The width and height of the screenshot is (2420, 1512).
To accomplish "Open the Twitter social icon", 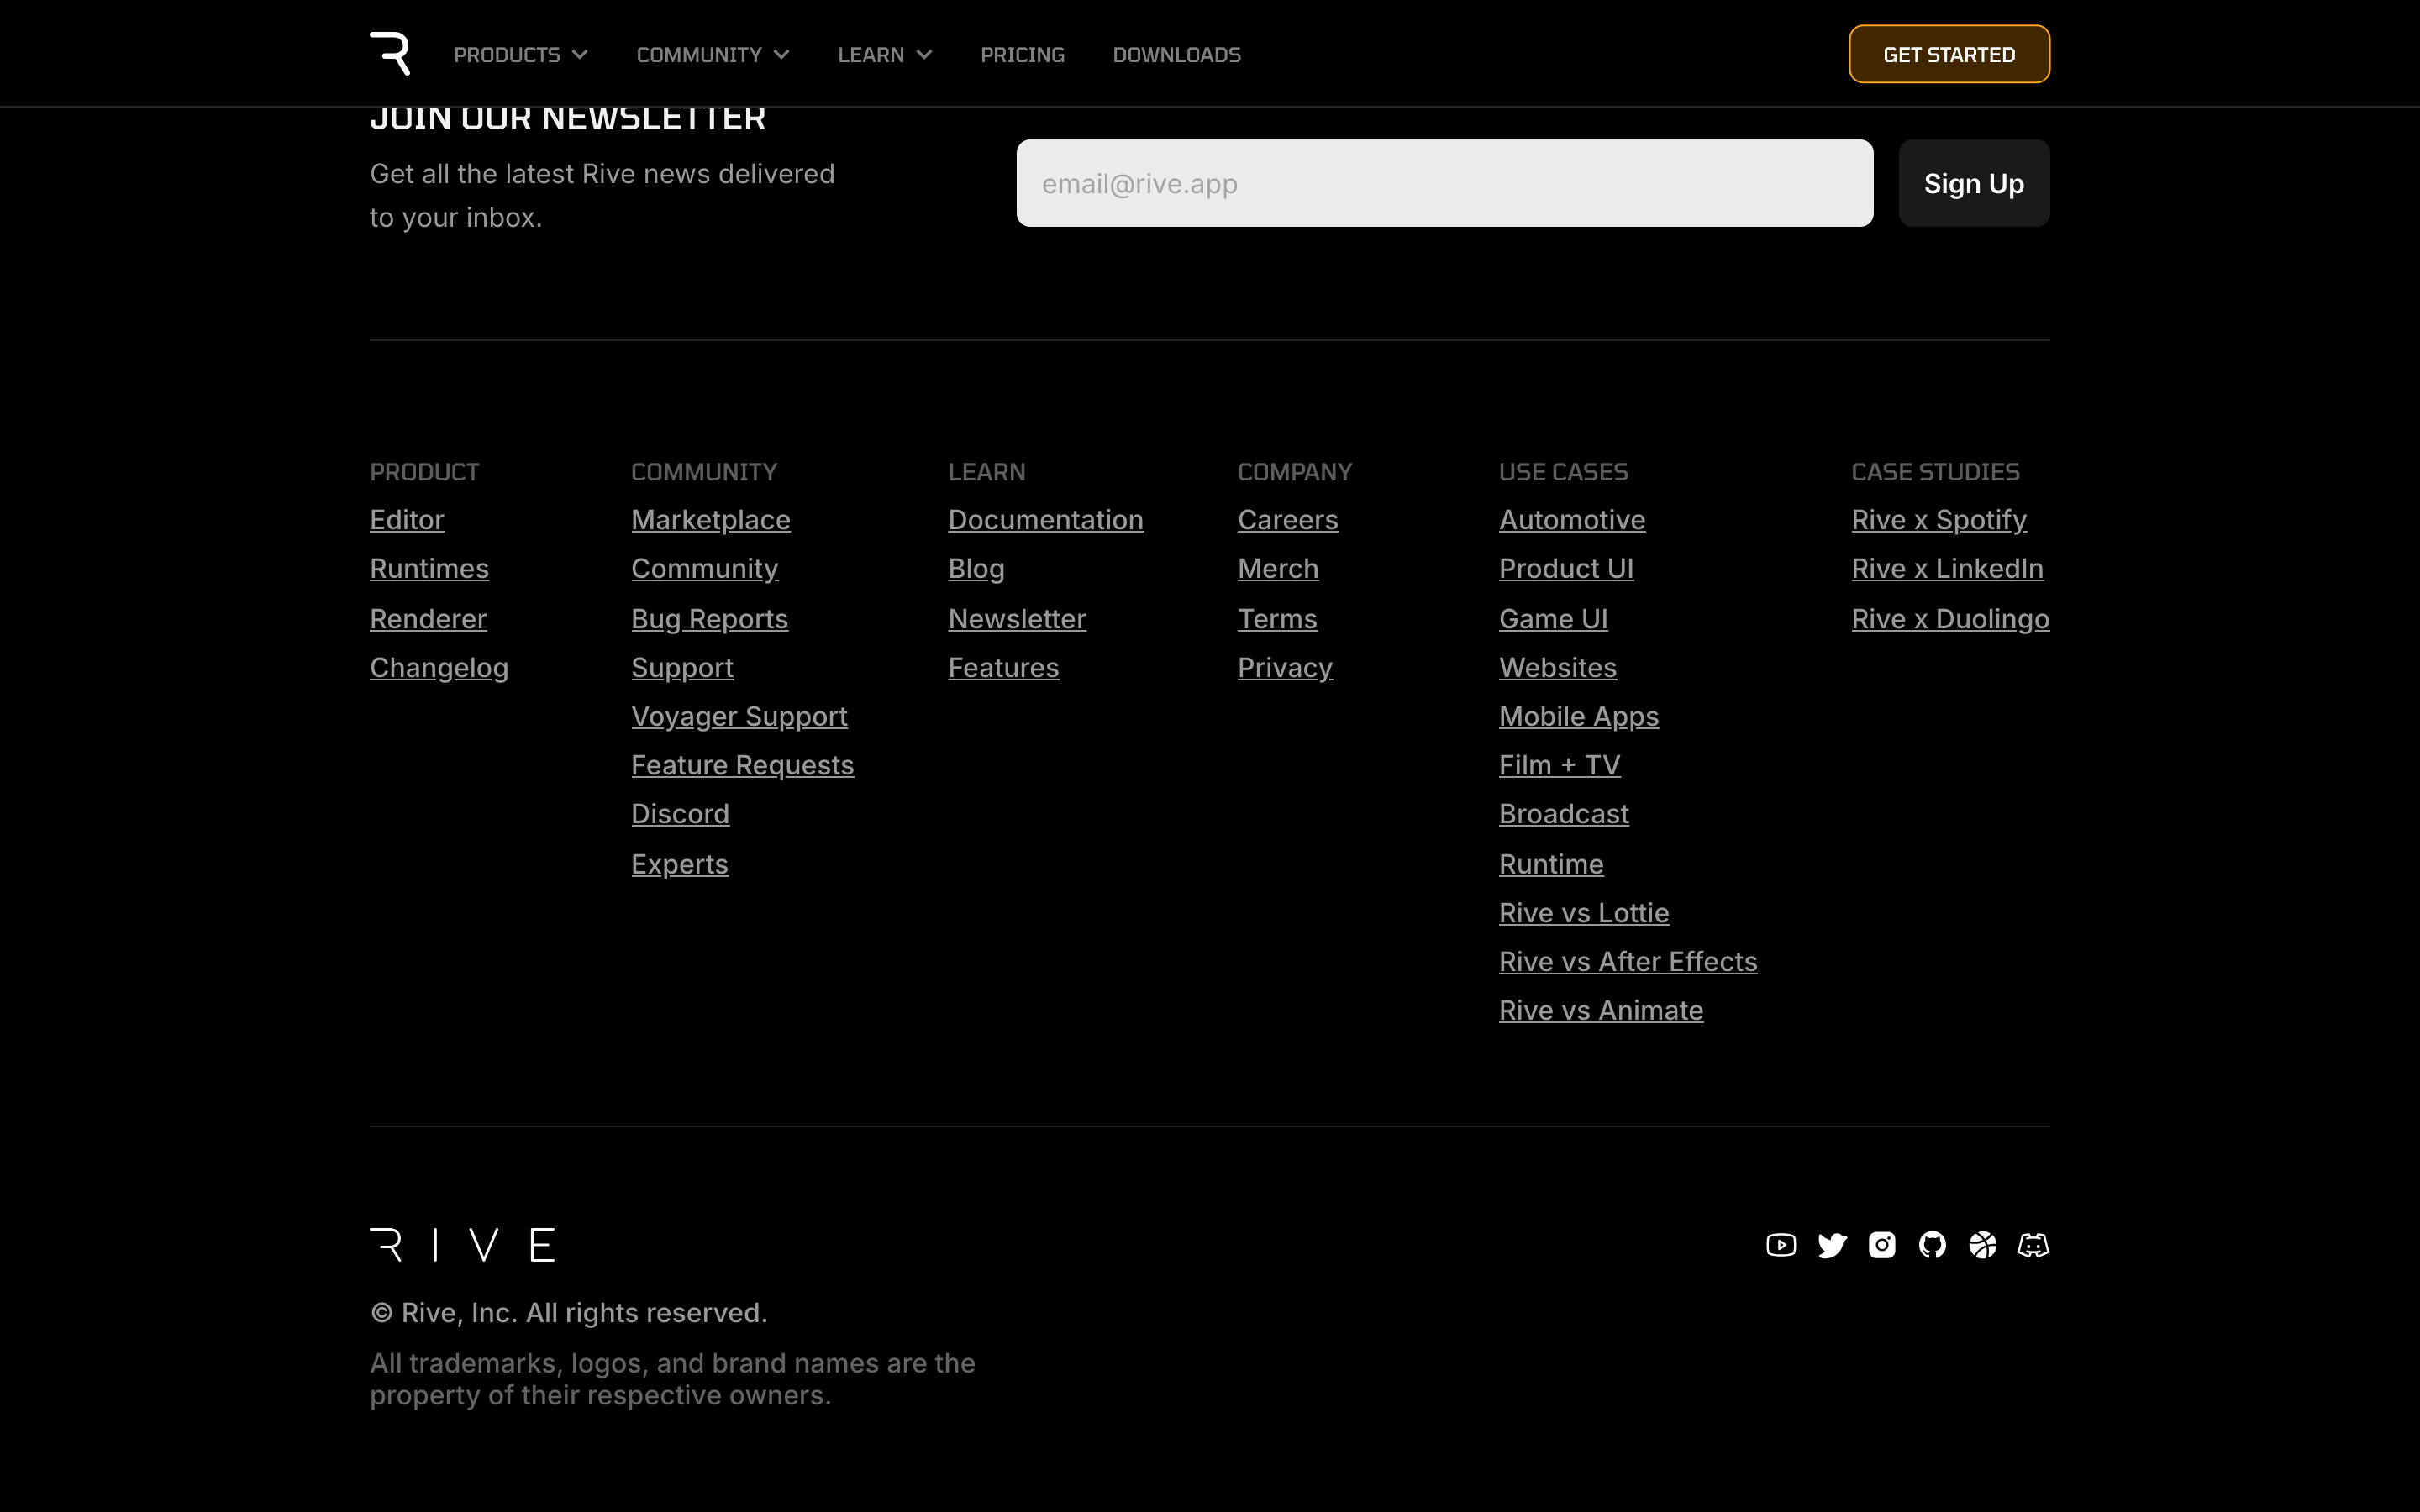I will (1832, 1245).
